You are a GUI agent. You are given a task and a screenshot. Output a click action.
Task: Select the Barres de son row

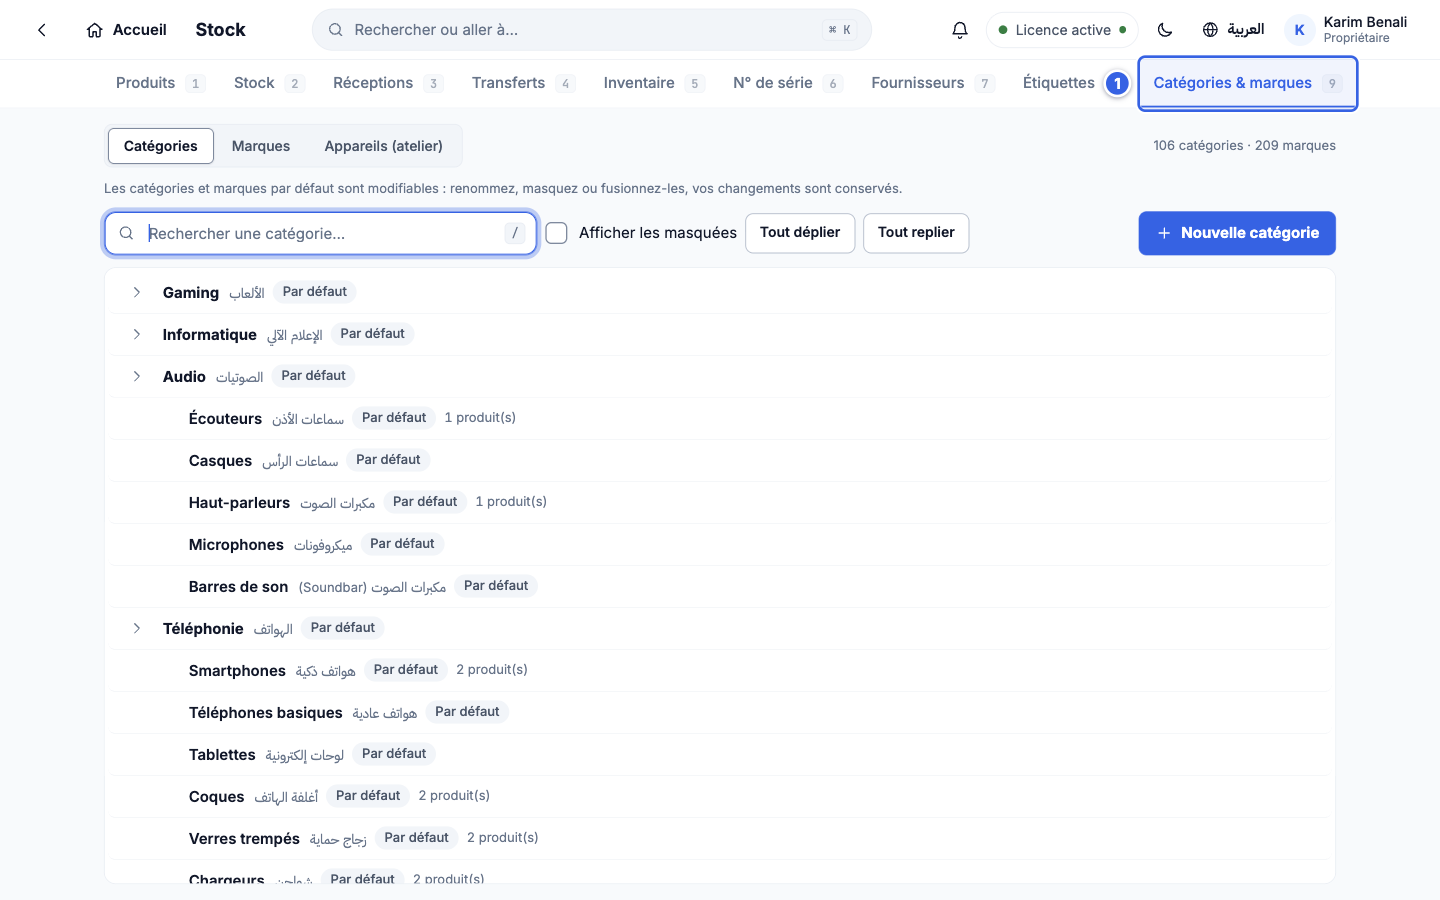720,586
